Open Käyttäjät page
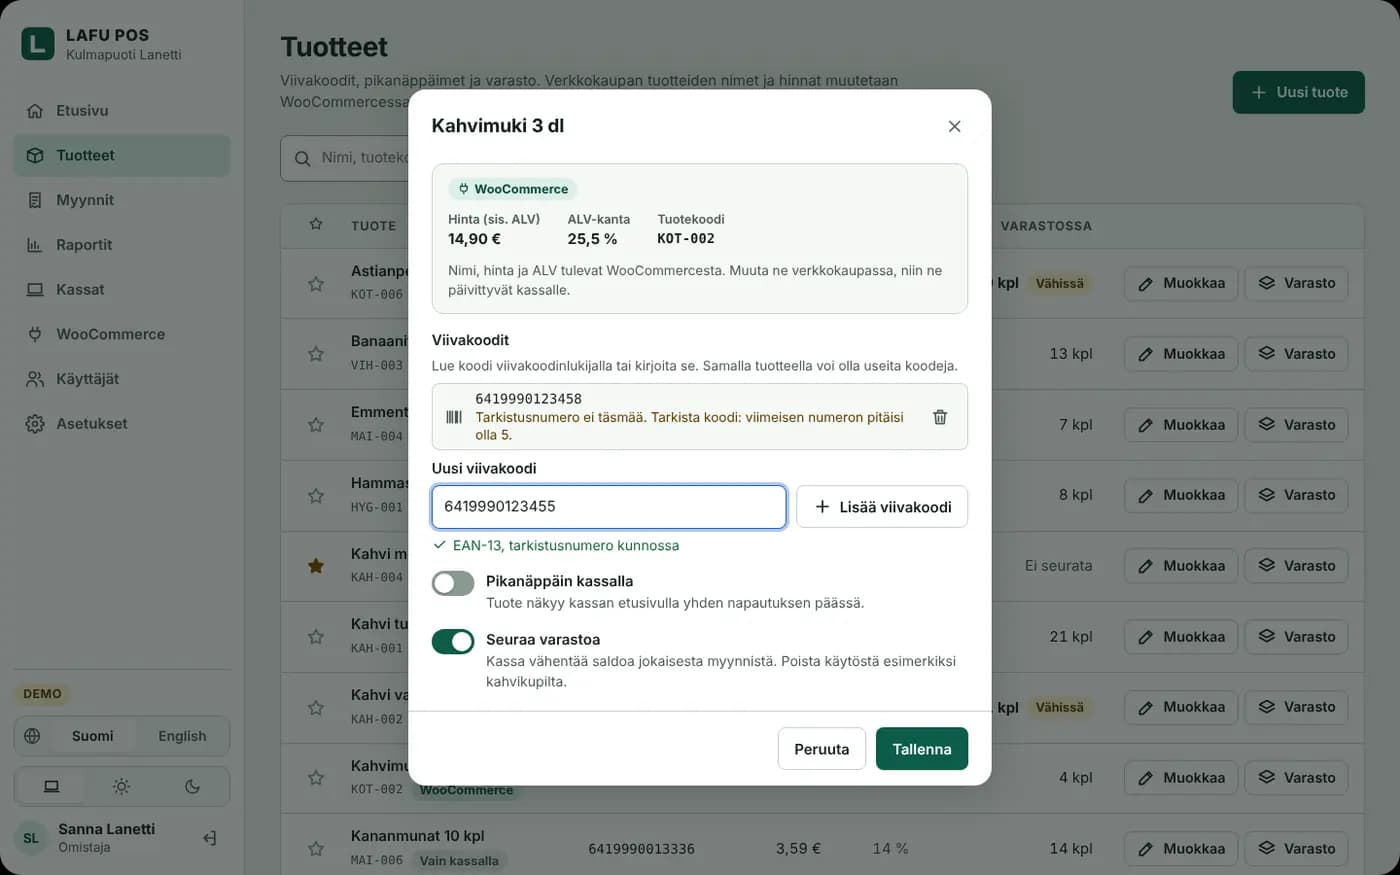The height and width of the screenshot is (875, 1400). tap(122, 379)
